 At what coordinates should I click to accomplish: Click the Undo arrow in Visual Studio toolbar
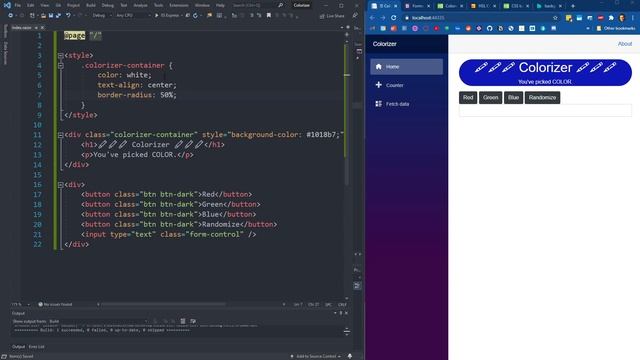(x=68, y=16)
